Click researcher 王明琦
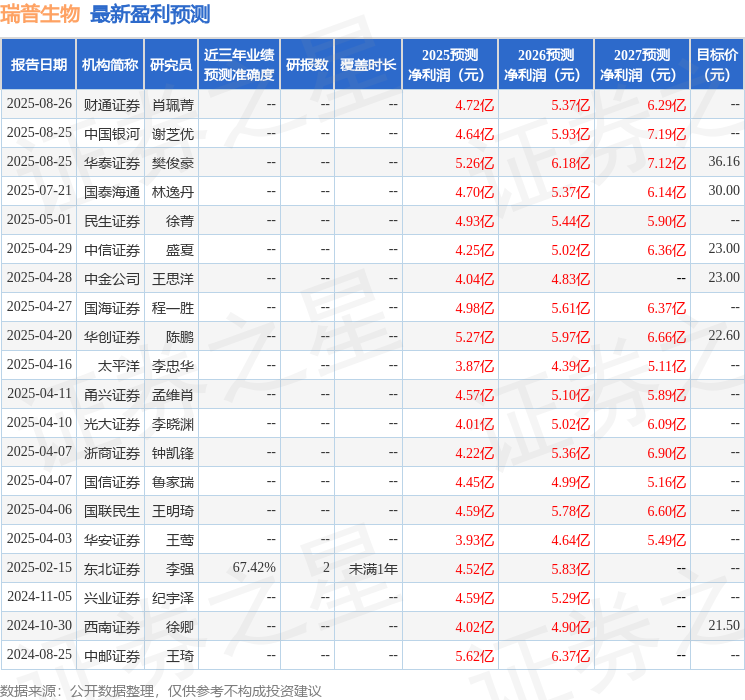The image size is (745, 700). (173, 511)
